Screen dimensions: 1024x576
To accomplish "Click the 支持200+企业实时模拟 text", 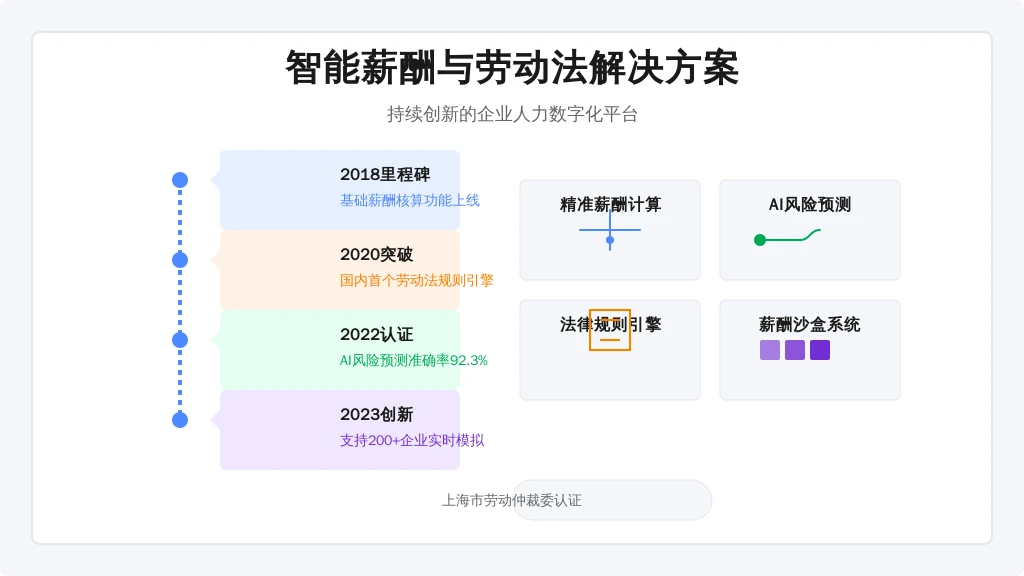I will 412,440.
